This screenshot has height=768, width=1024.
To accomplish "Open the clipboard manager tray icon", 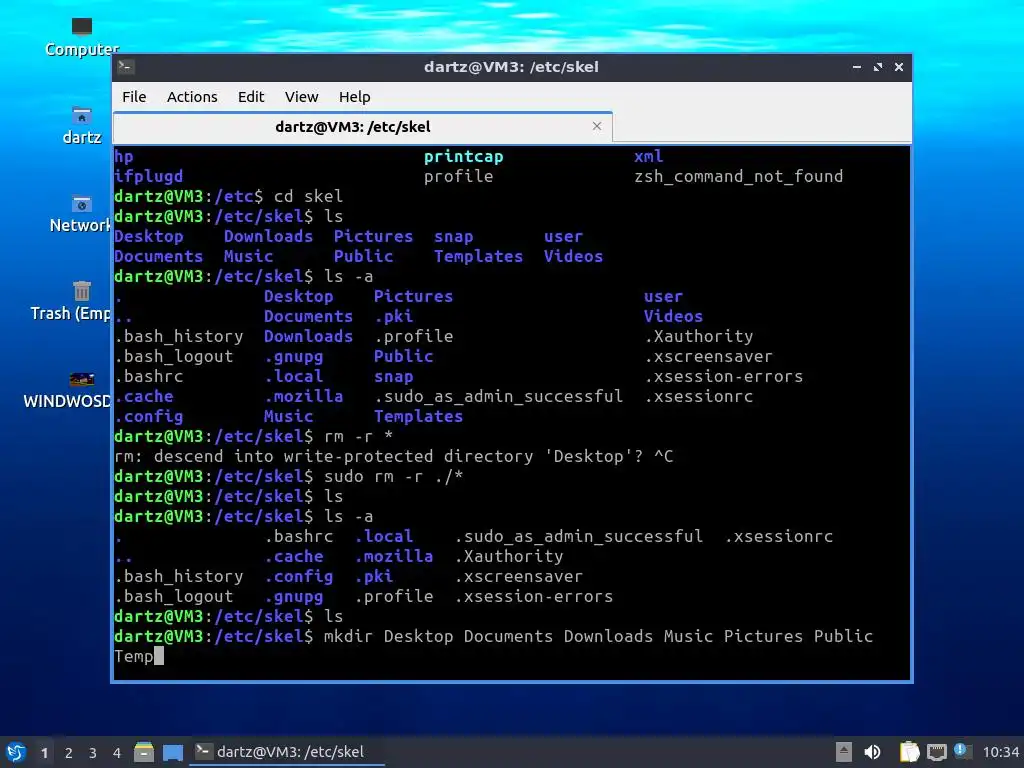I will tap(909, 752).
